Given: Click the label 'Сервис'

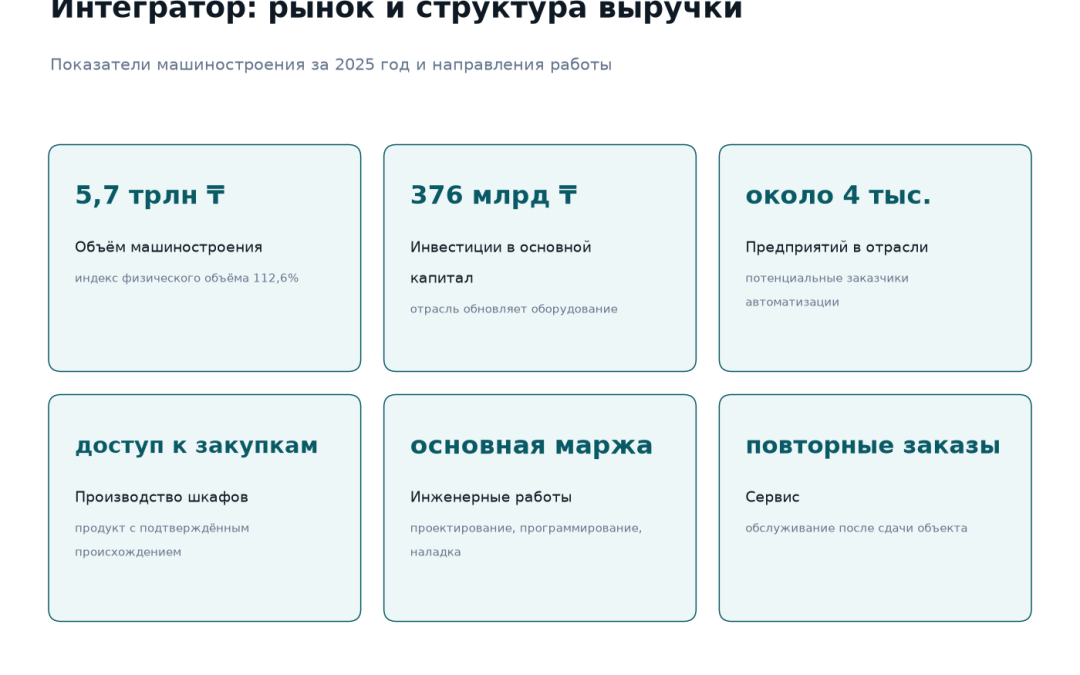Looking at the screenshot, I should click(x=772, y=497).
